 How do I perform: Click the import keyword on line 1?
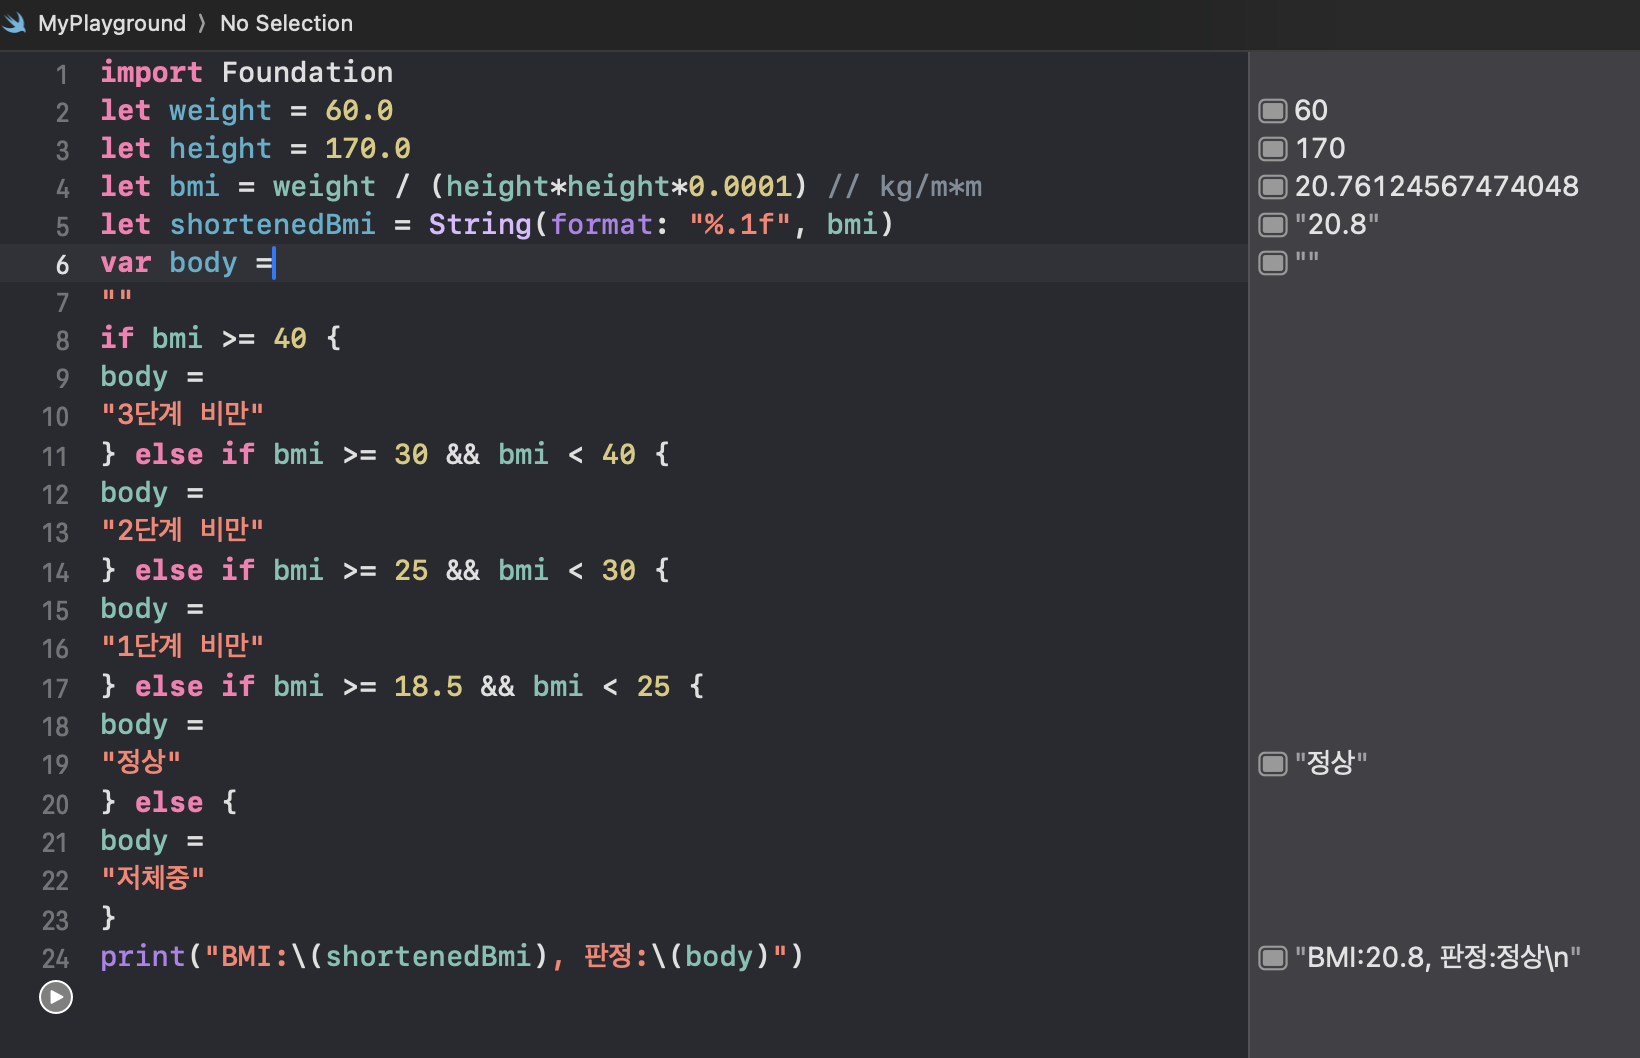pos(151,72)
